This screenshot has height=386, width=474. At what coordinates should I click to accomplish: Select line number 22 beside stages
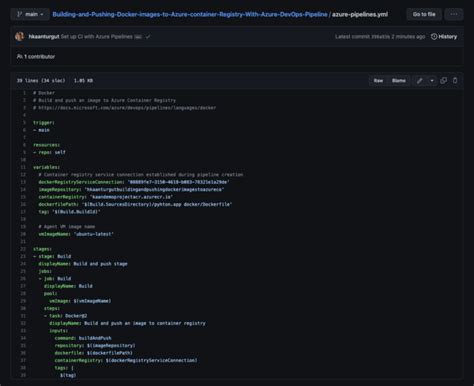(23, 249)
